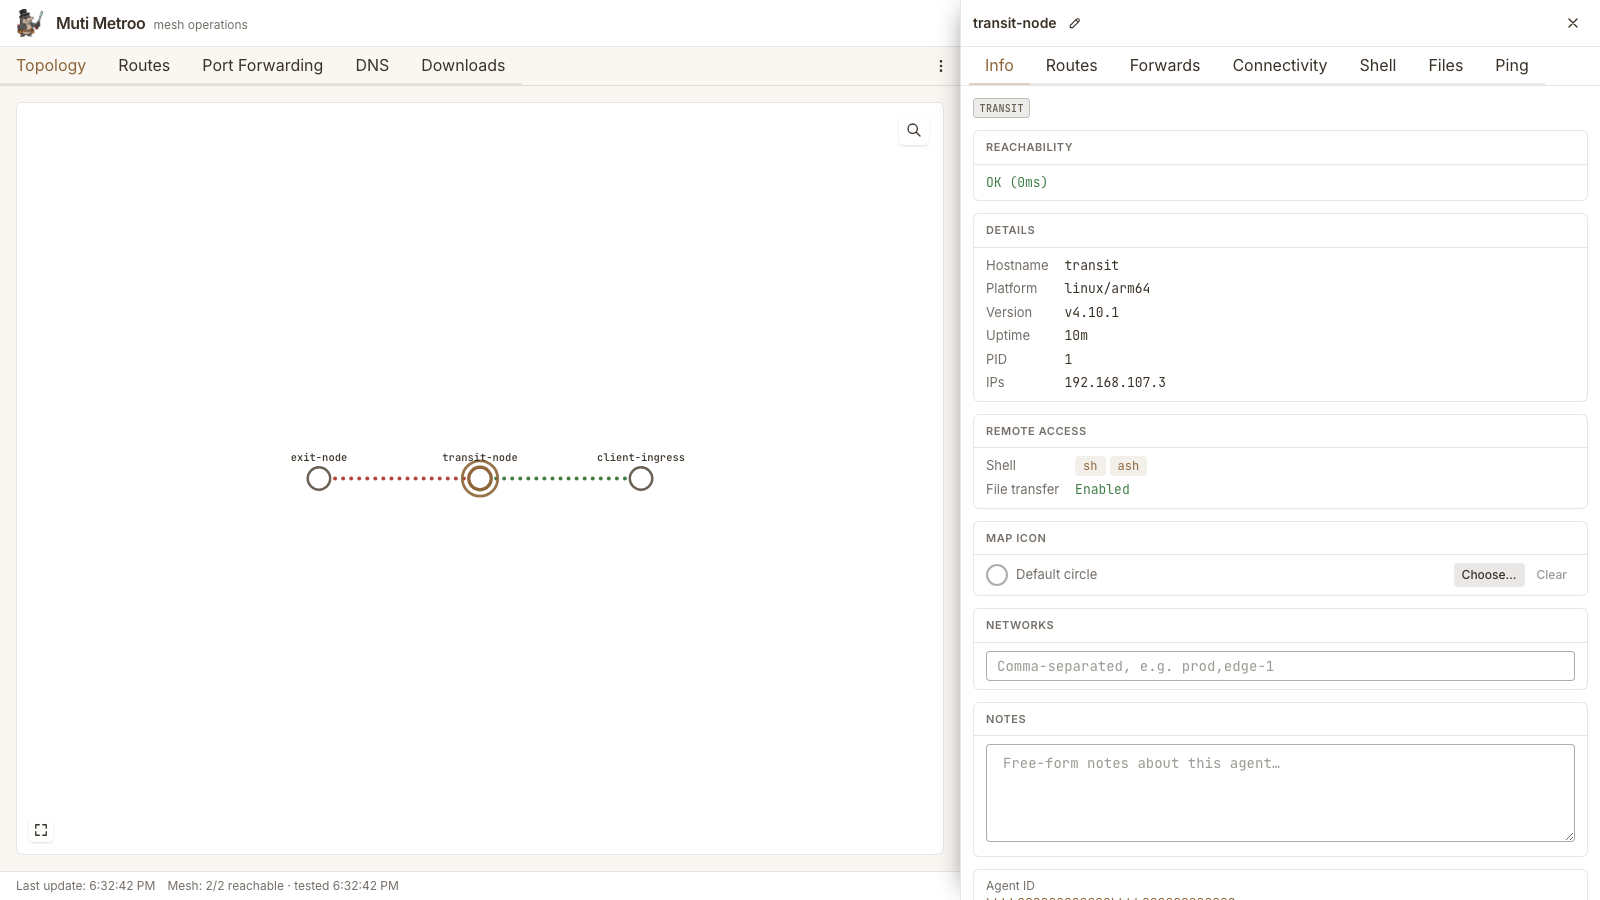Click the transit-node circle in topology

tap(480, 479)
